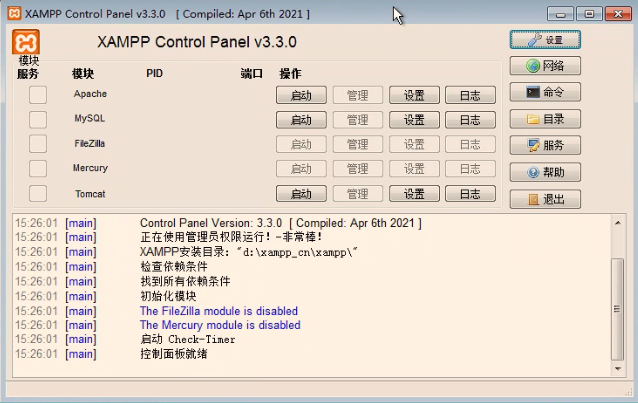Click Mercury 设置 button
The height and width of the screenshot is (403, 638).
click(414, 169)
